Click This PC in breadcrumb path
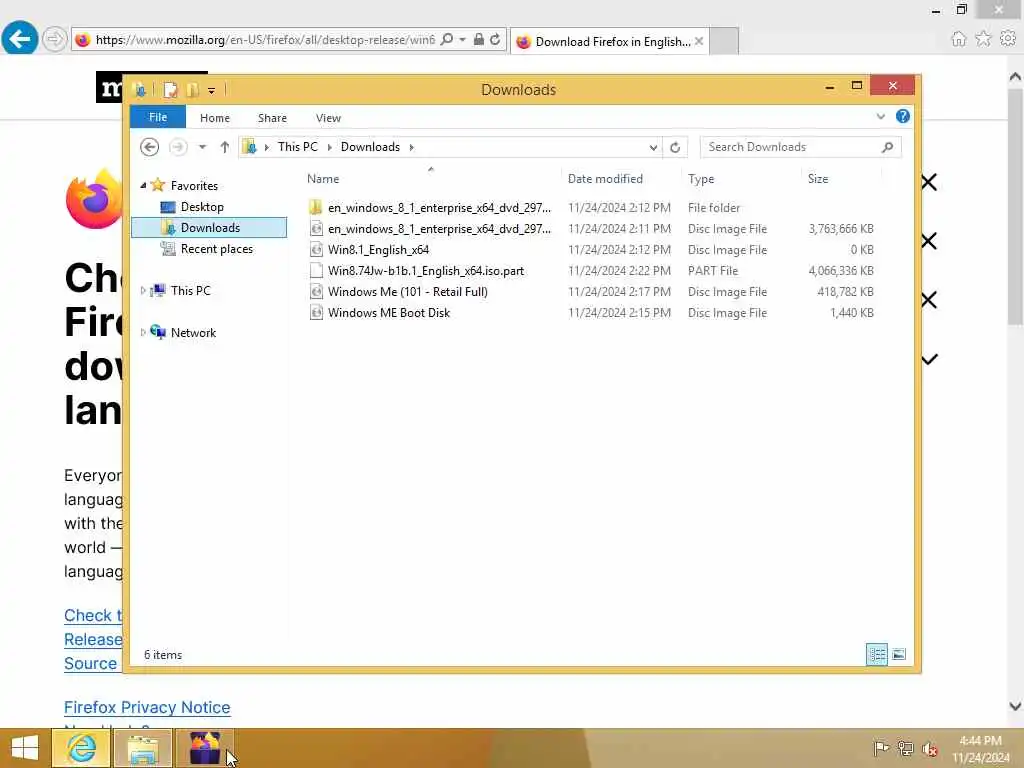1024x768 pixels. tap(298, 147)
